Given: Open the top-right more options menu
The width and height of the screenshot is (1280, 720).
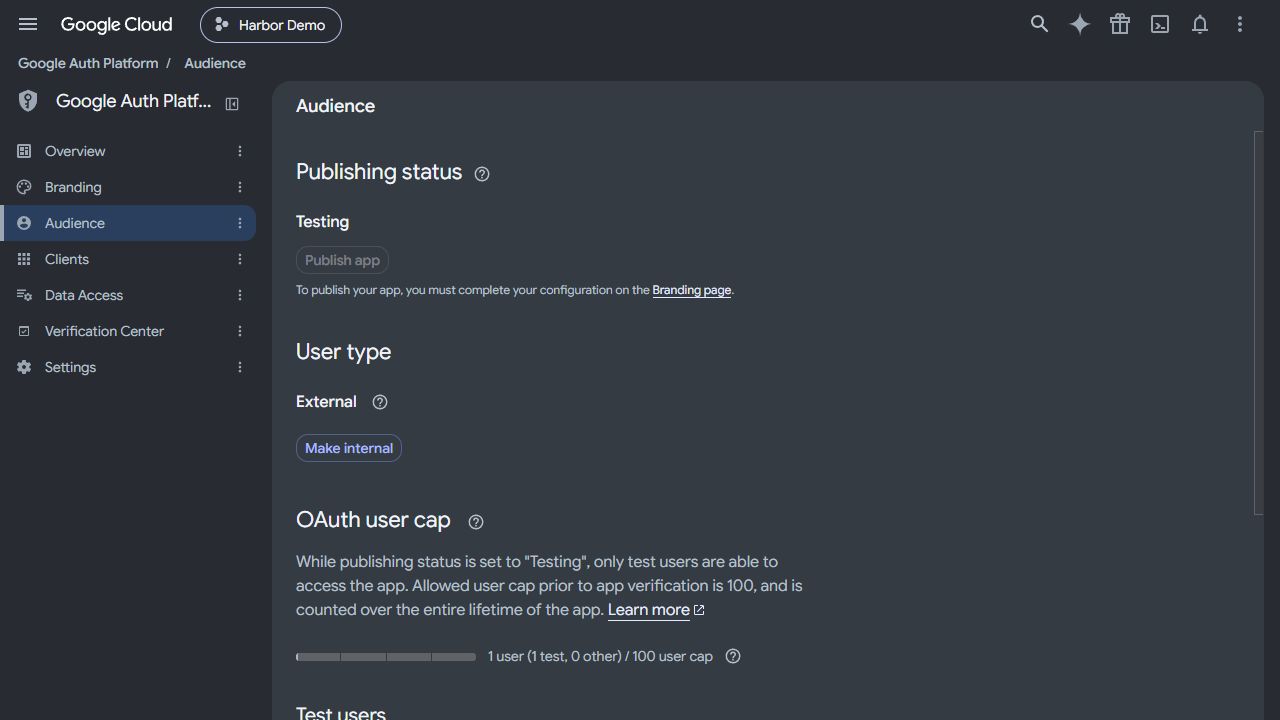Looking at the screenshot, I should point(1240,24).
